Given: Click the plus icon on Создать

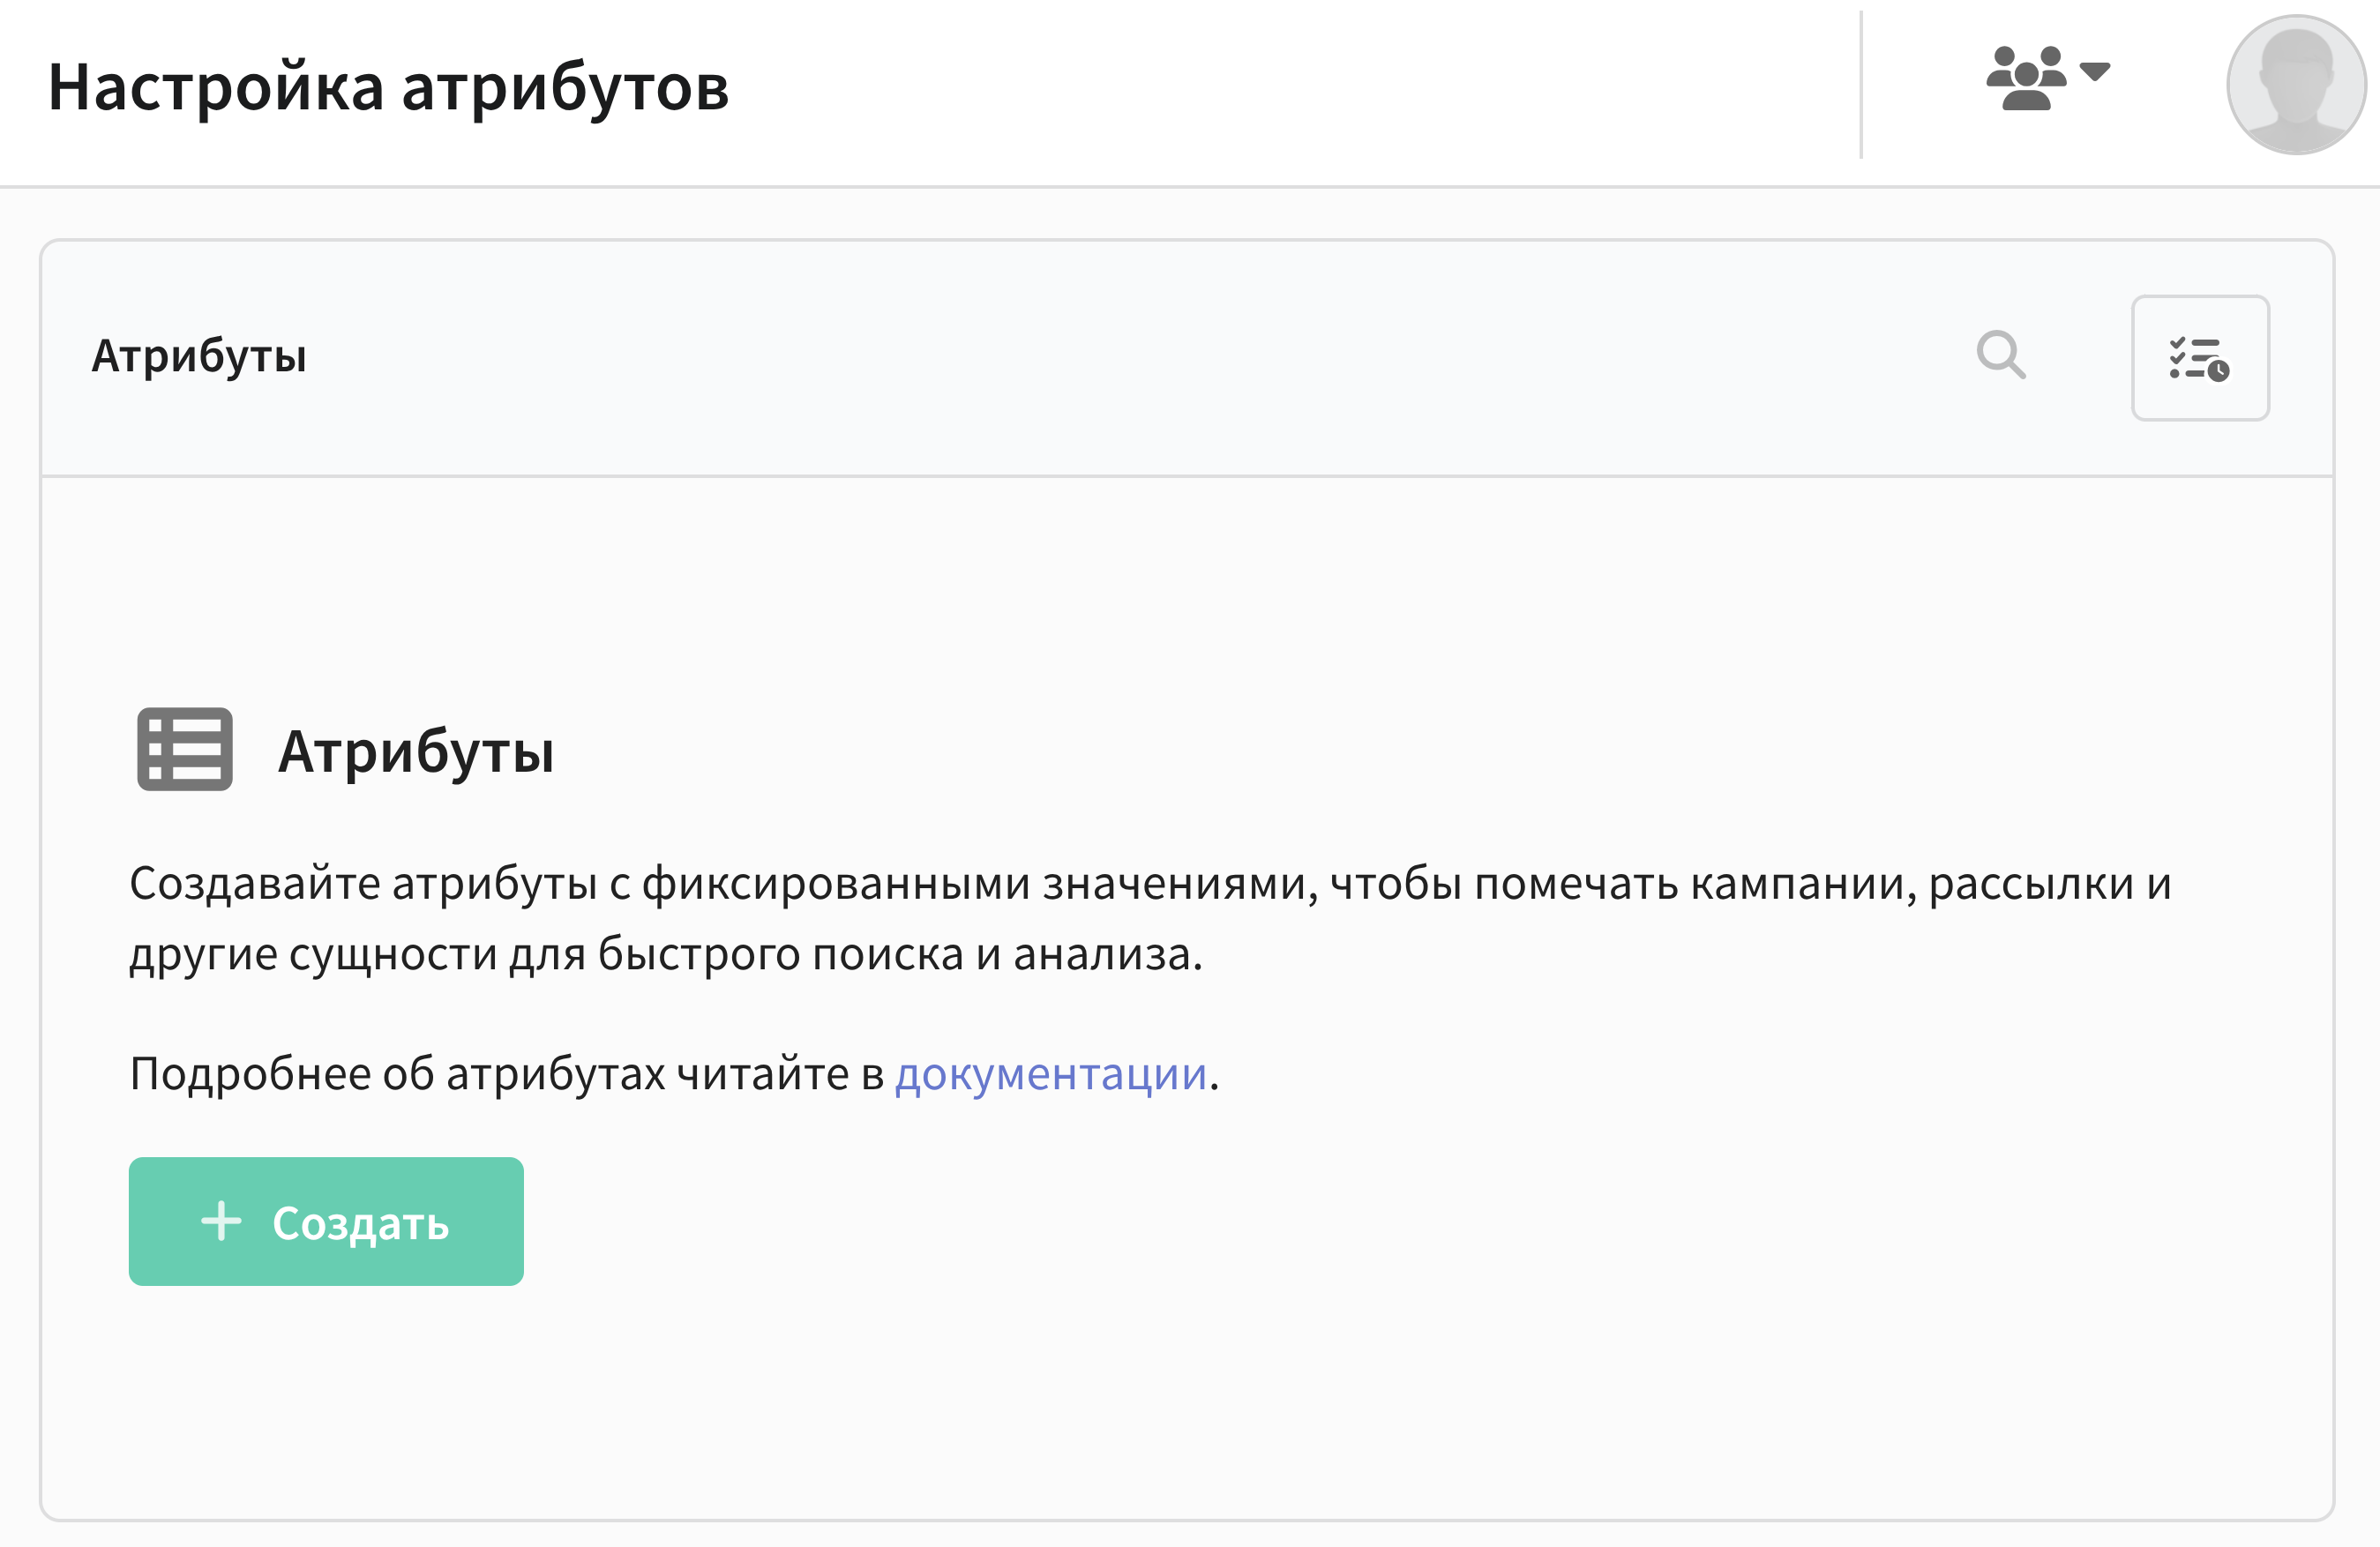Looking at the screenshot, I should 221,1221.
